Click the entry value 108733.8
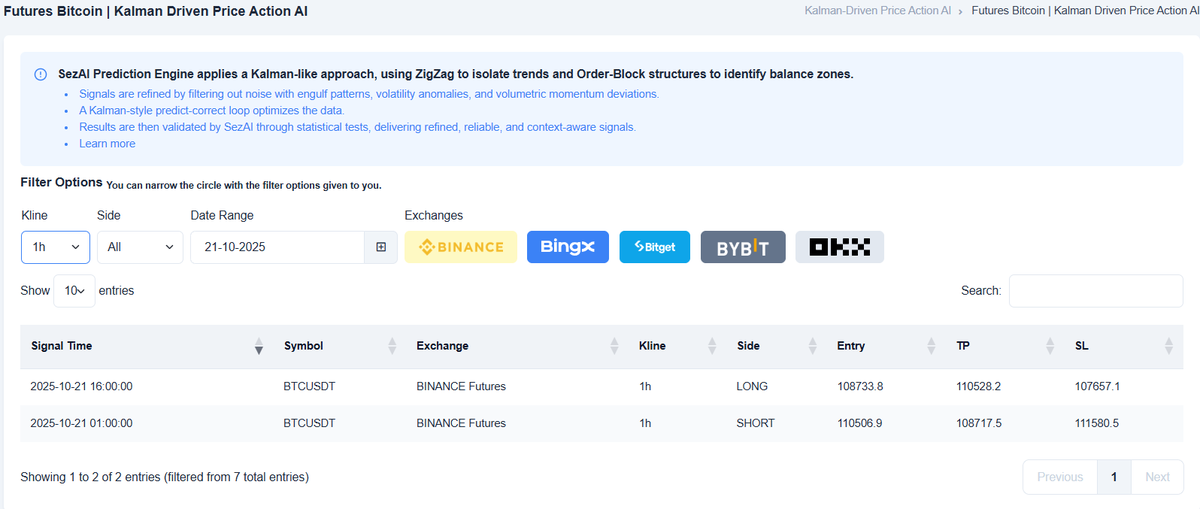Screen dimensions: 1200x509 point(860,386)
